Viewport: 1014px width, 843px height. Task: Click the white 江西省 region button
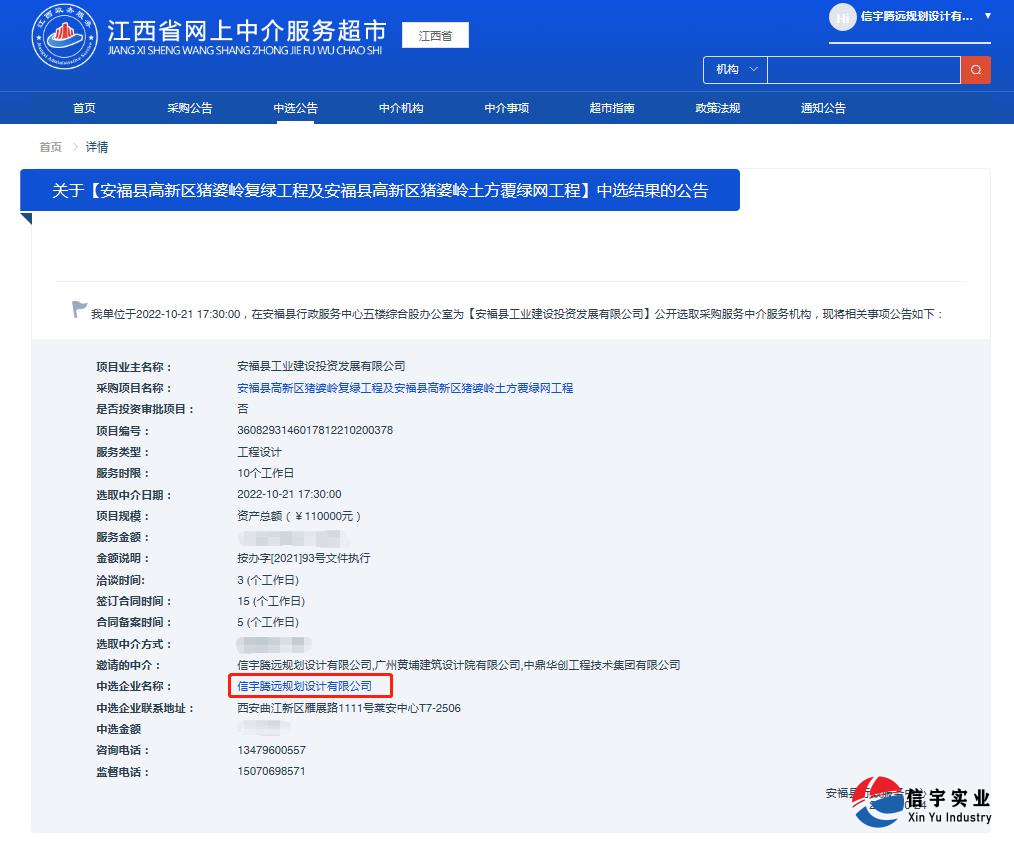tap(435, 34)
